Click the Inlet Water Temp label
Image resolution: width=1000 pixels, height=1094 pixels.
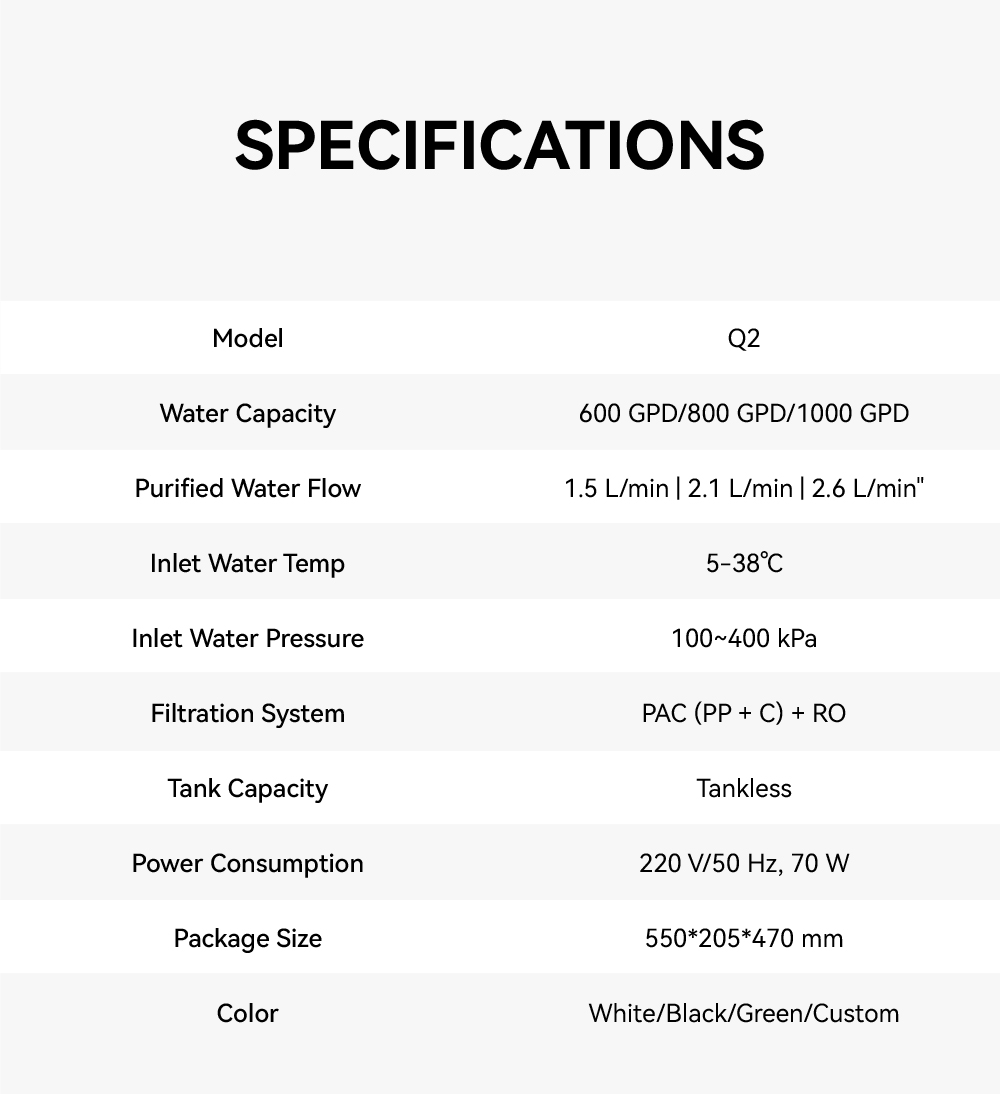click(x=247, y=563)
